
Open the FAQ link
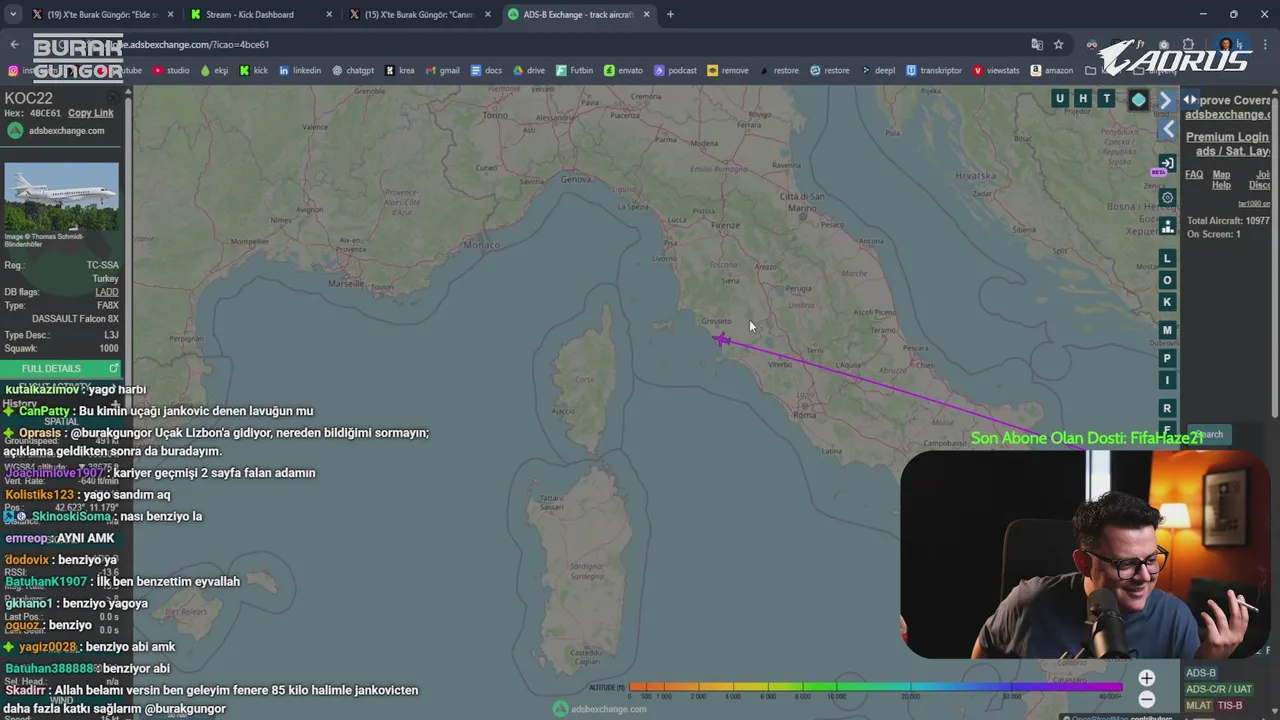(x=1194, y=174)
